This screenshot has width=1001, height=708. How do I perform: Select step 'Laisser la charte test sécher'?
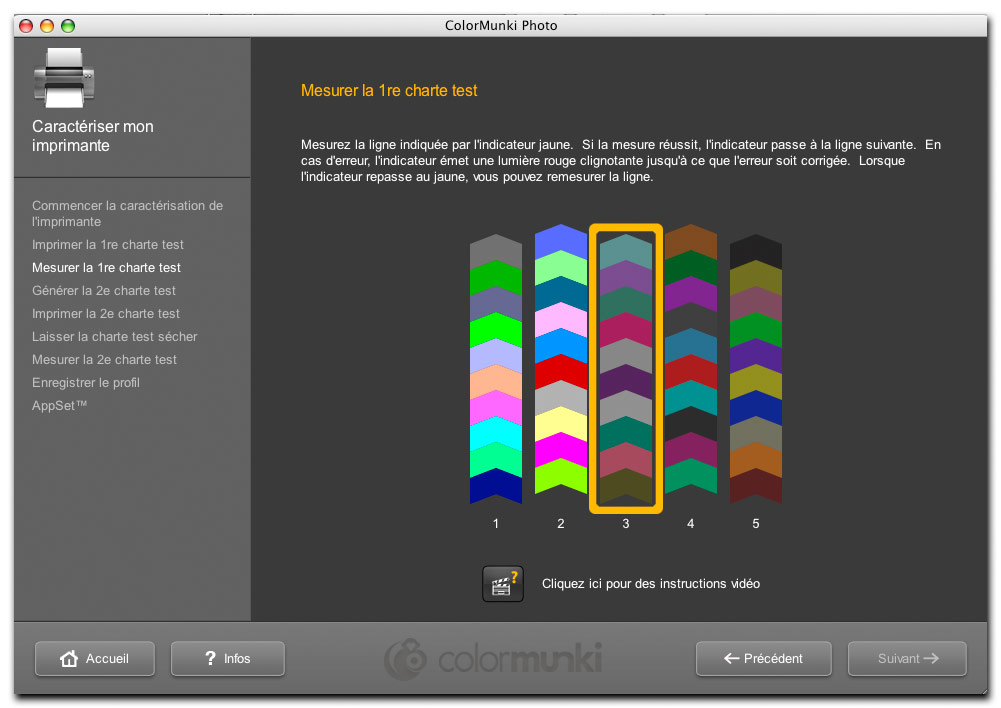[x=115, y=336]
